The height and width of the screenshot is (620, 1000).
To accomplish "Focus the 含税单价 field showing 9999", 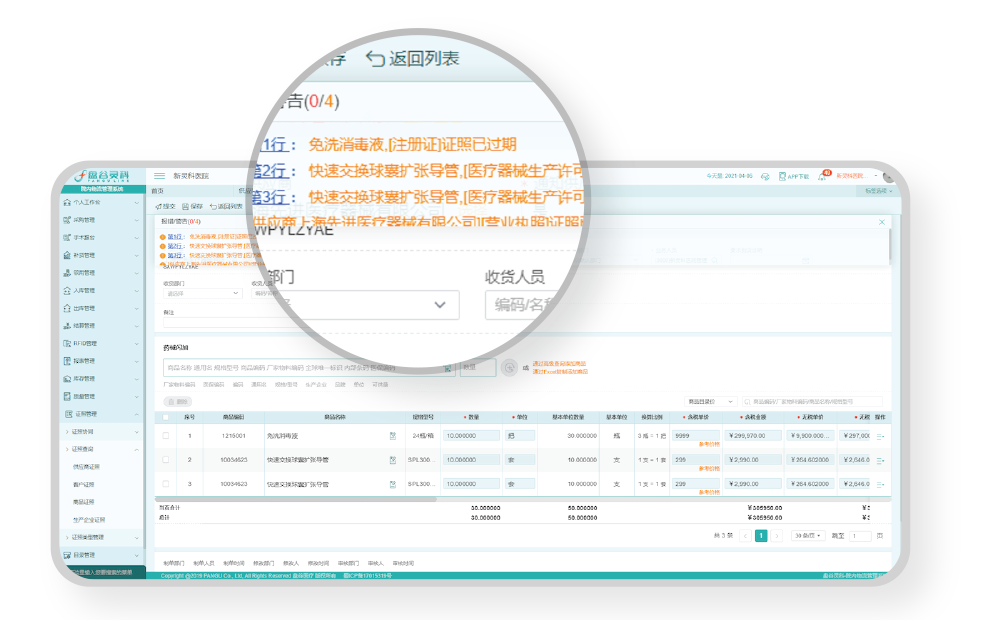I will 696,436.
